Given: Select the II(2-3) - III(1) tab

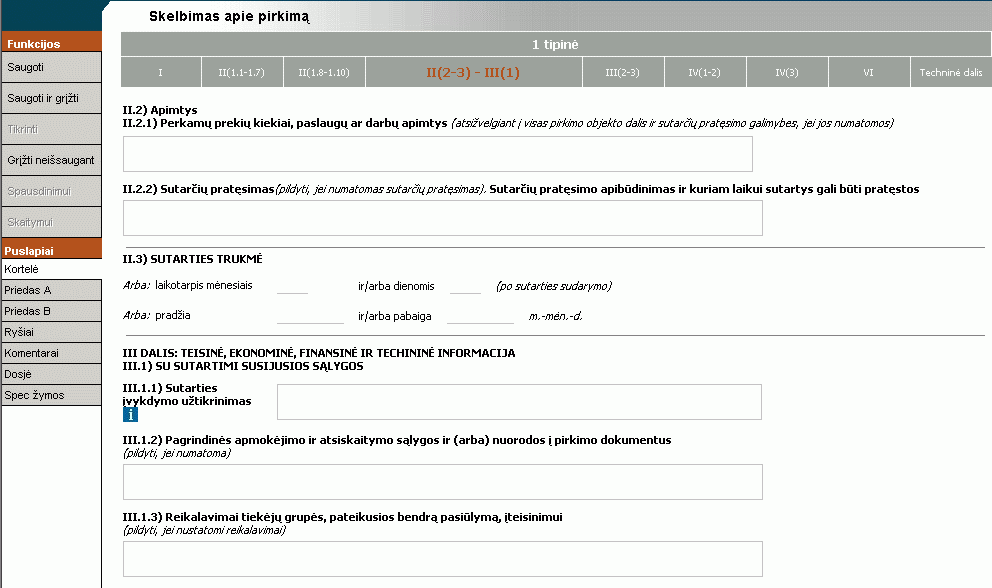Looking at the screenshot, I should 473,72.
